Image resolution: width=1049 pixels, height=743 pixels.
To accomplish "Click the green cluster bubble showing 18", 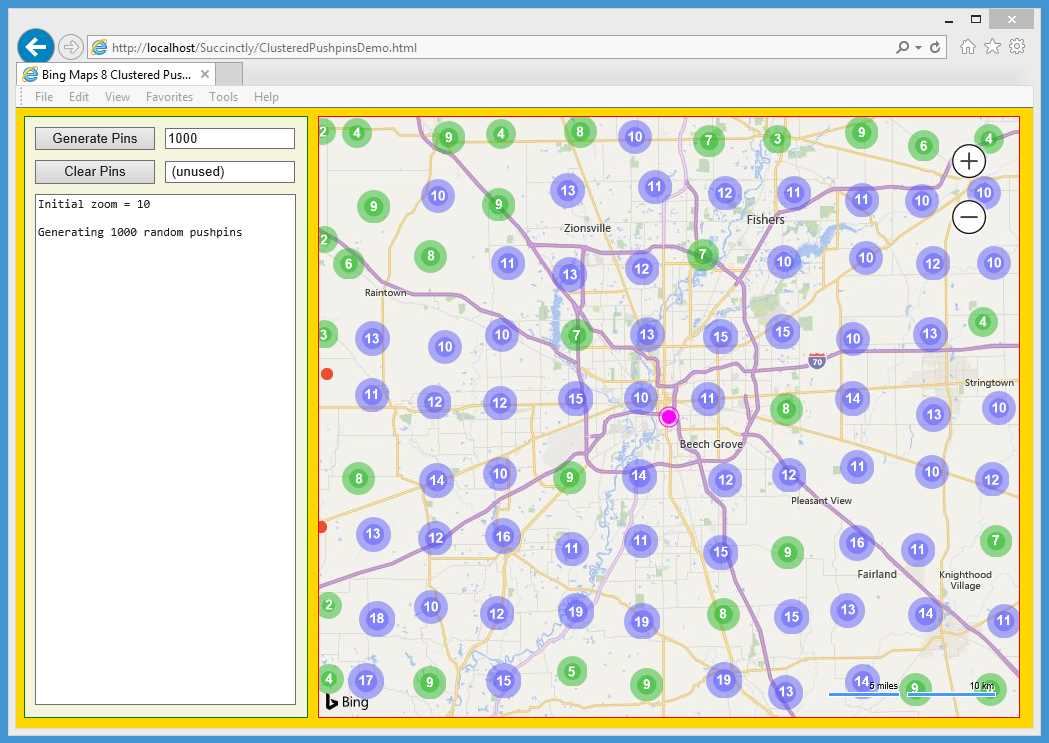I will pyautogui.click(x=377, y=618).
